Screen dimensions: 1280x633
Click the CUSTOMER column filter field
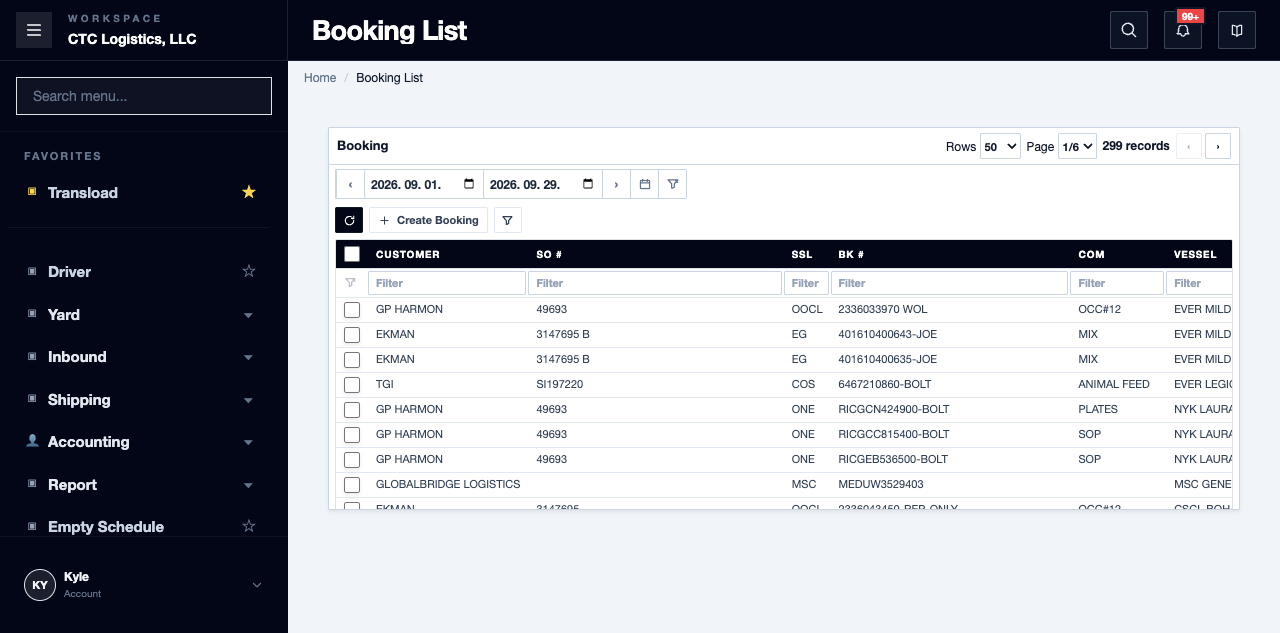click(x=447, y=283)
